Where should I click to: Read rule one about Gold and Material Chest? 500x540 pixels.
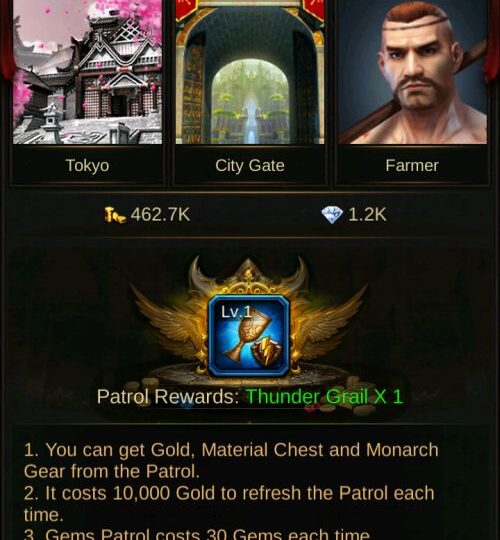pos(231,460)
